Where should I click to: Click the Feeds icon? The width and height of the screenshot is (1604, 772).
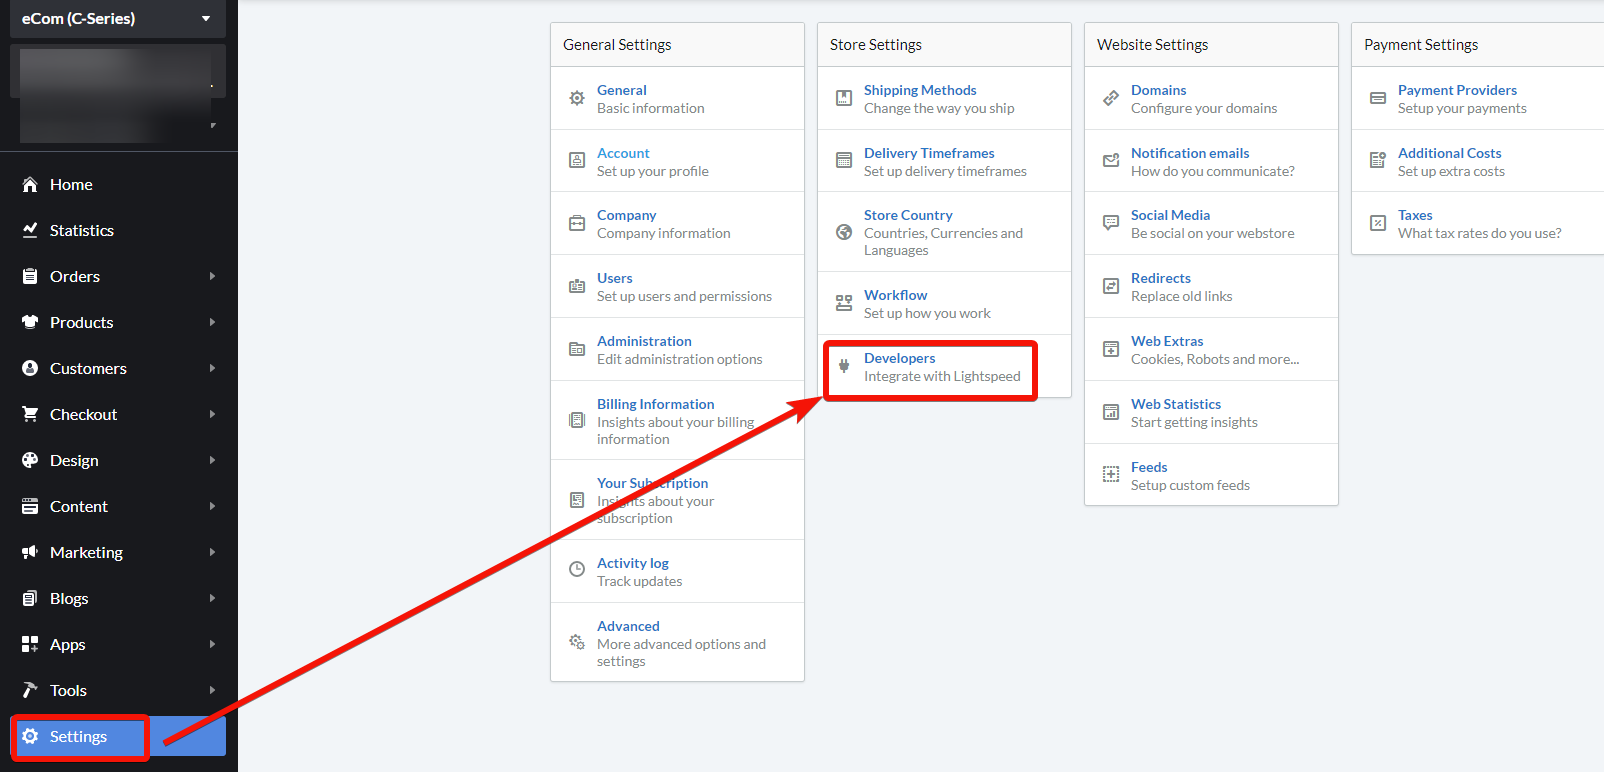pyautogui.click(x=1111, y=474)
